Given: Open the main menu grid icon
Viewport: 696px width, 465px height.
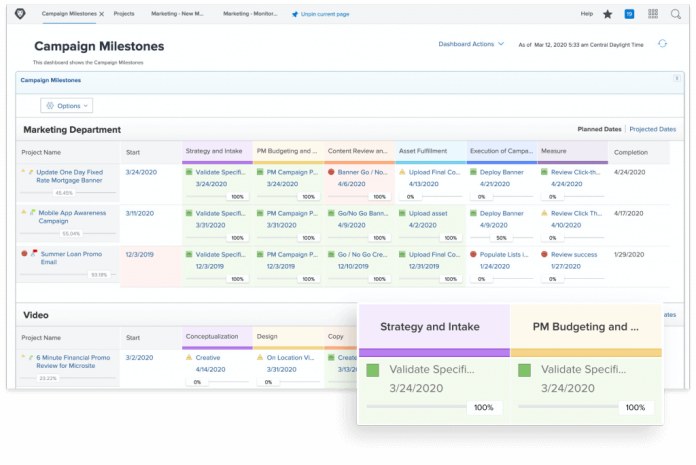Looking at the screenshot, I should click(653, 14).
